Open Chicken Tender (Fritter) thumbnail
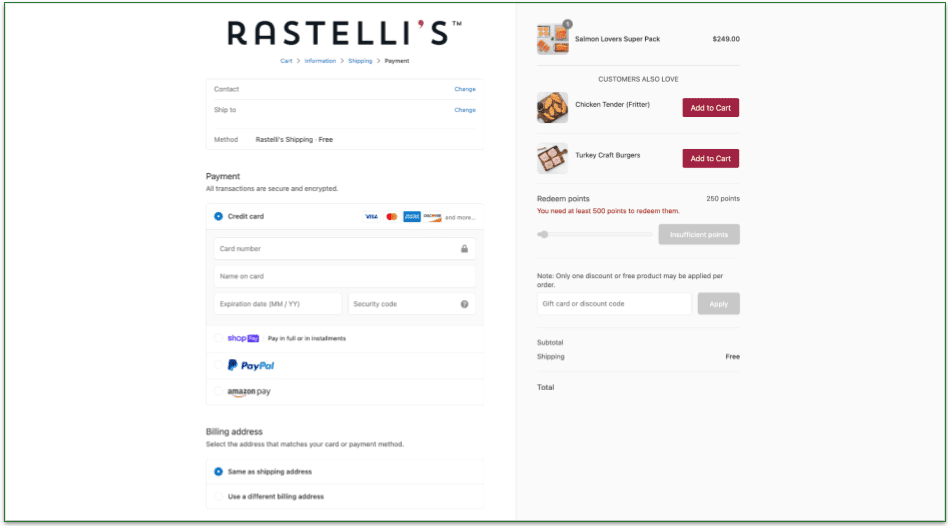 pos(553,108)
